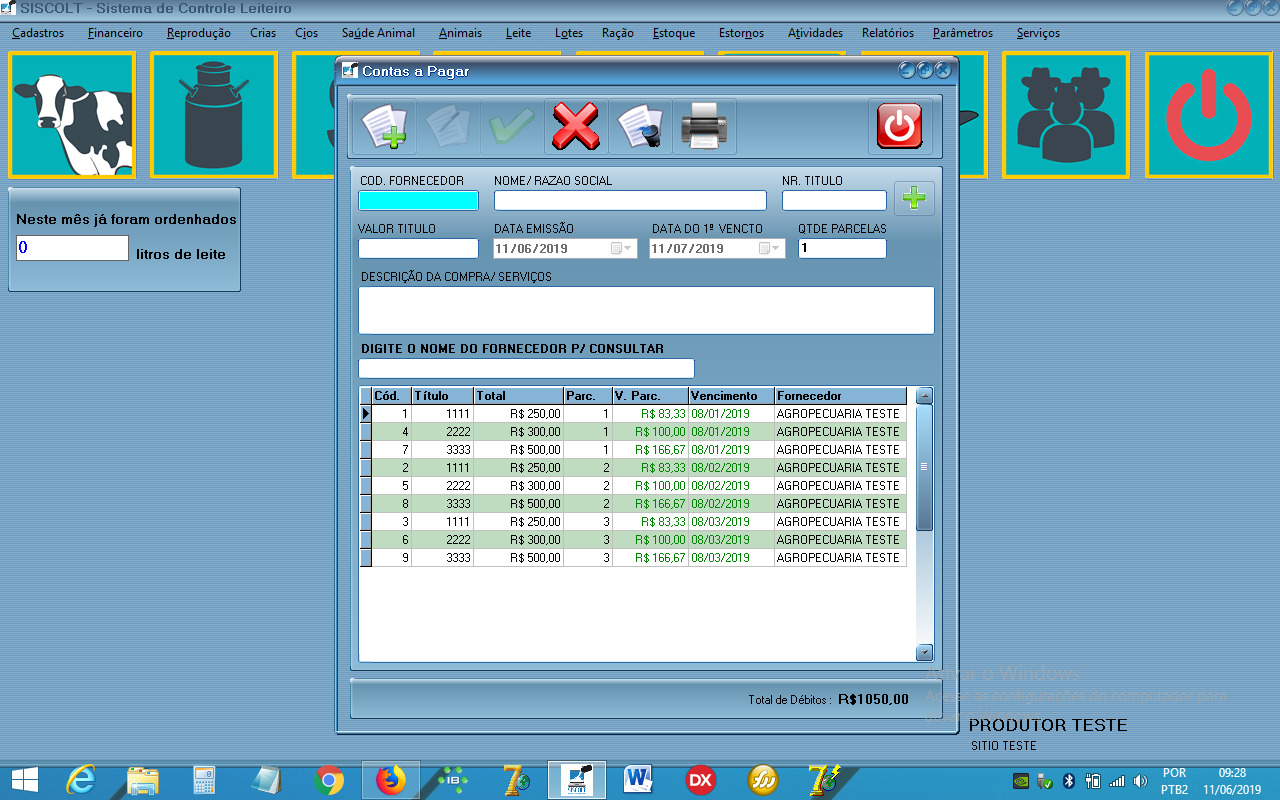1280x800 pixels.
Task: Click the green plus button beside Nr. Titulo
Action: (914, 199)
